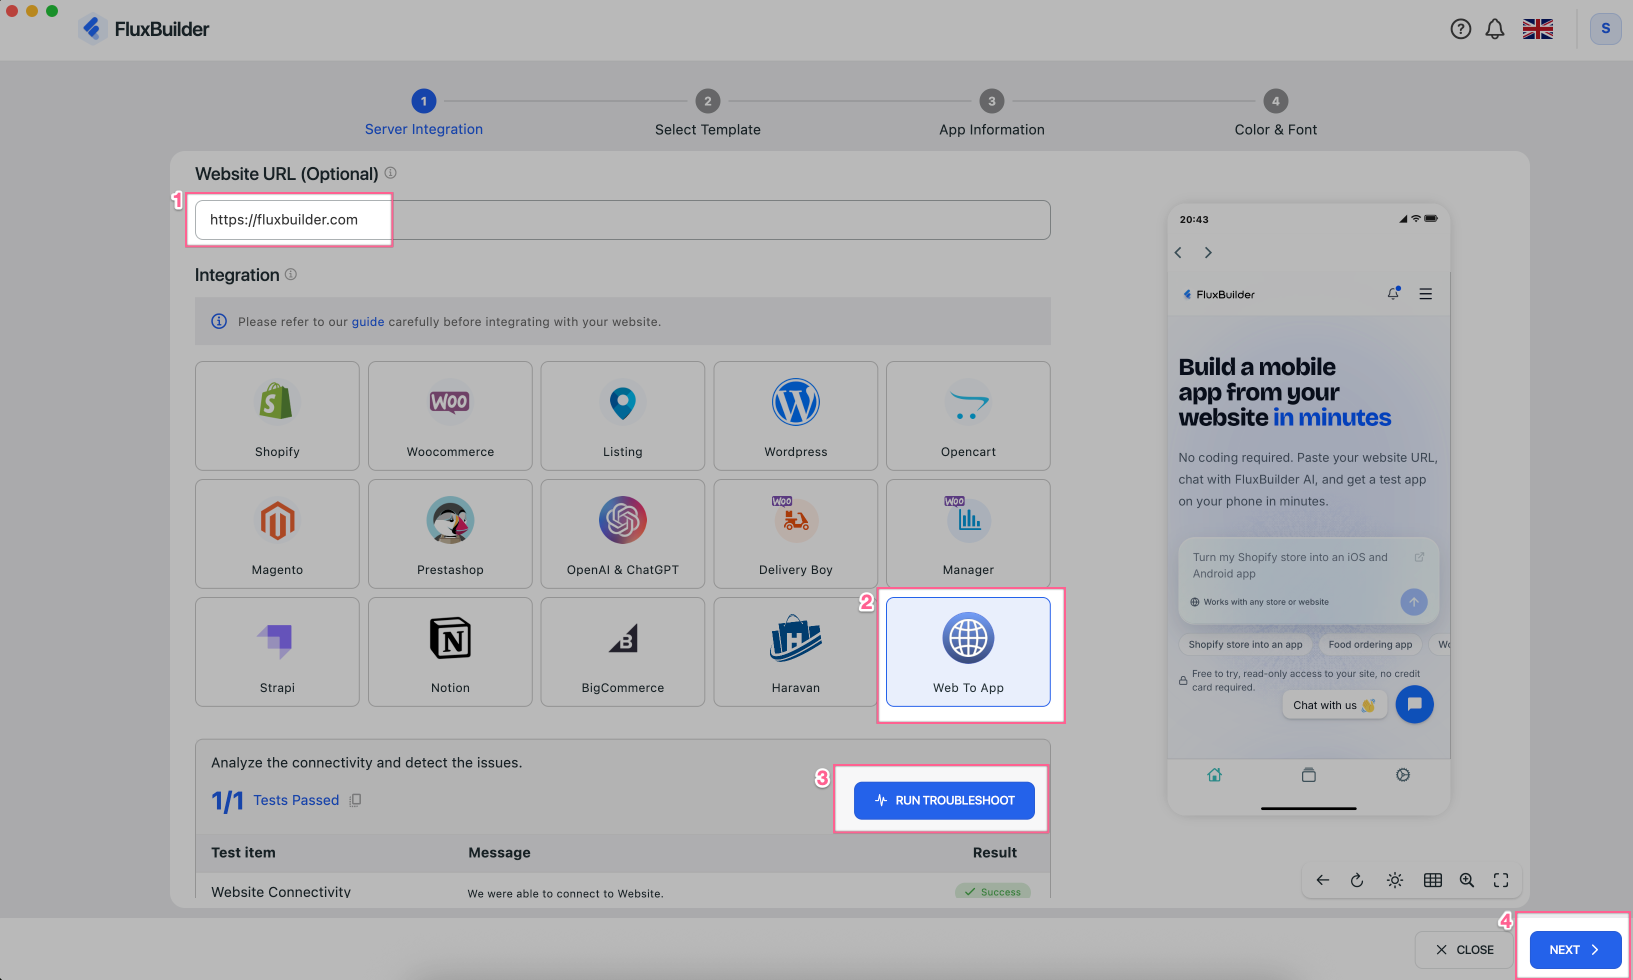This screenshot has height=980, width=1633.
Task: Choose the Wordpress integration
Action: click(796, 416)
